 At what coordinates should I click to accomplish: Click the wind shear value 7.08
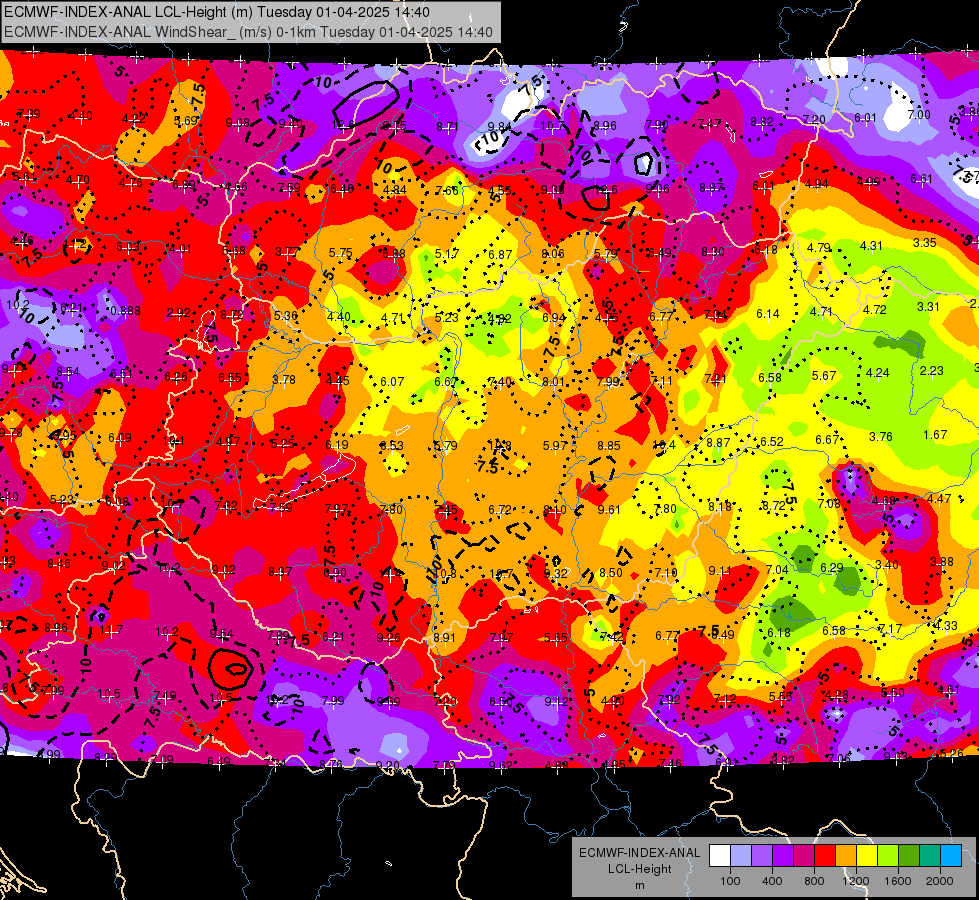tap(829, 504)
